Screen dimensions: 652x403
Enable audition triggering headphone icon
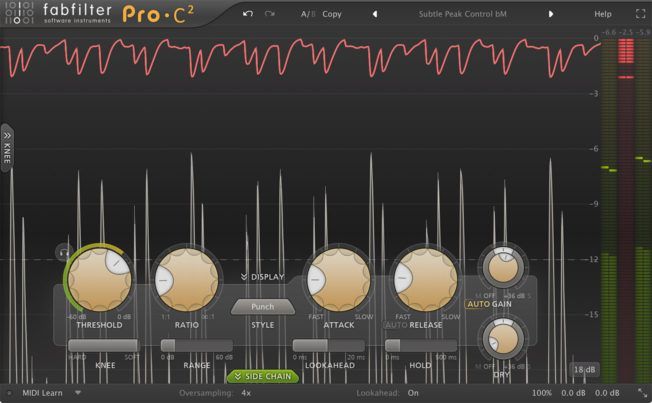tap(64, 252)
